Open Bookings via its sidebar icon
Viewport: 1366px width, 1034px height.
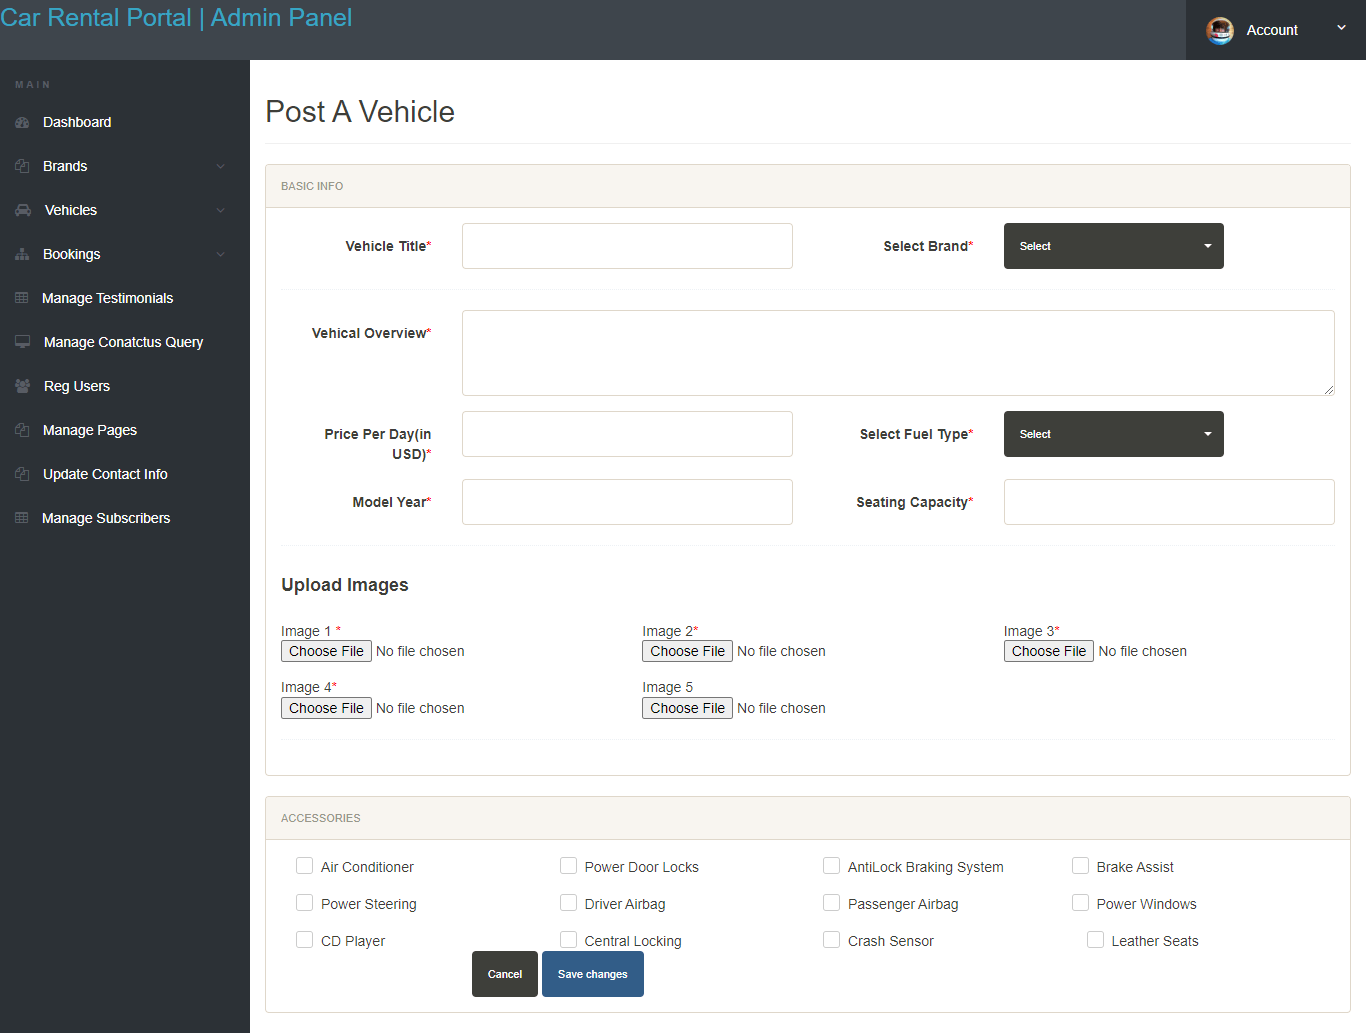click(x=22, y=254)
